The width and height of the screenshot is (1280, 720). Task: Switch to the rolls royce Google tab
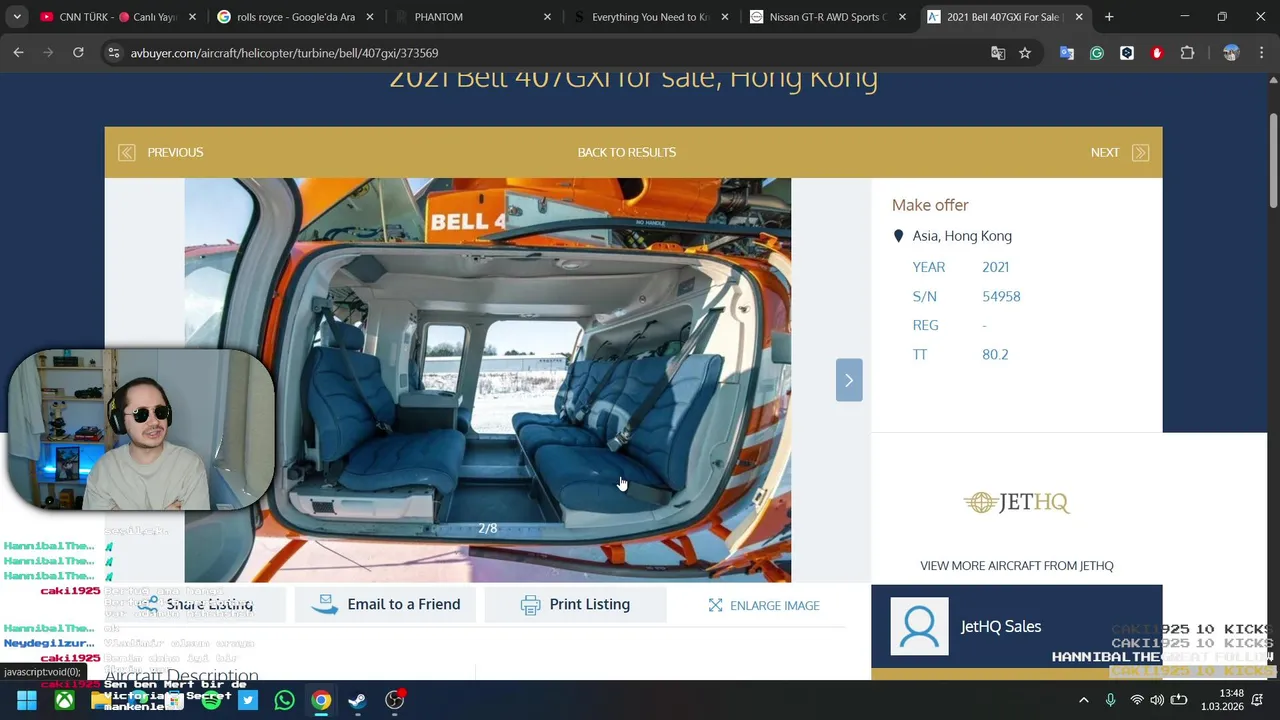295,17
